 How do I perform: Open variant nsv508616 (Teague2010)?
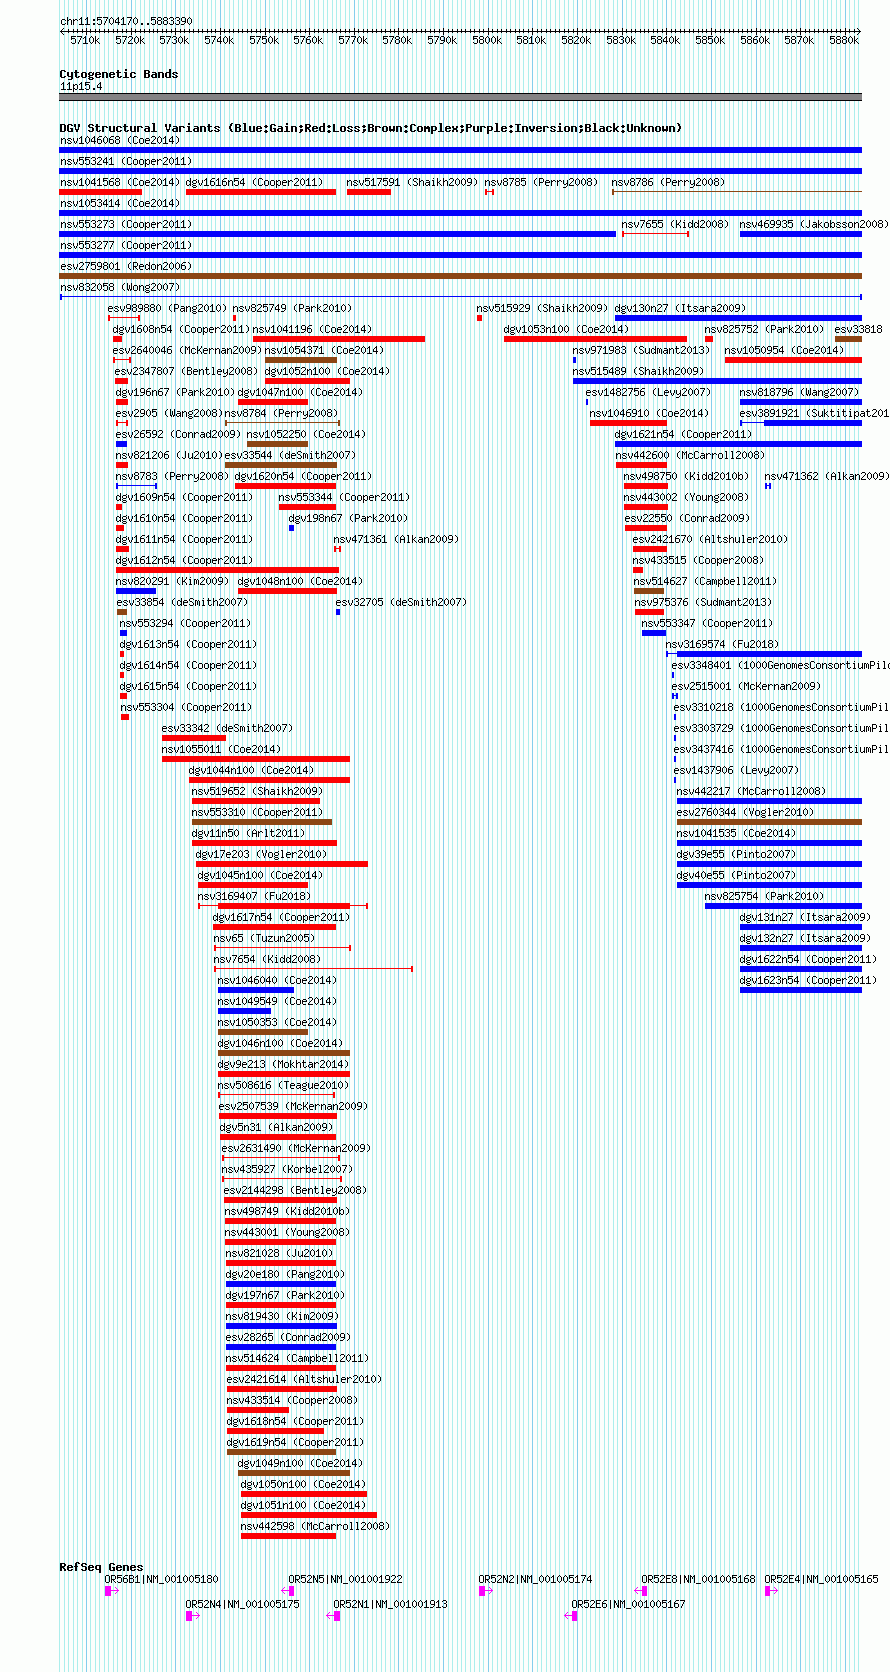[283, 1085]
